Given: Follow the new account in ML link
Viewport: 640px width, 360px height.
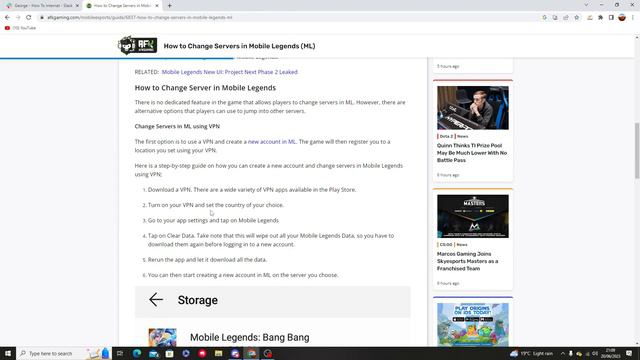Looking at the screenshot, I should pyautogui.click(x=272, y=142).
